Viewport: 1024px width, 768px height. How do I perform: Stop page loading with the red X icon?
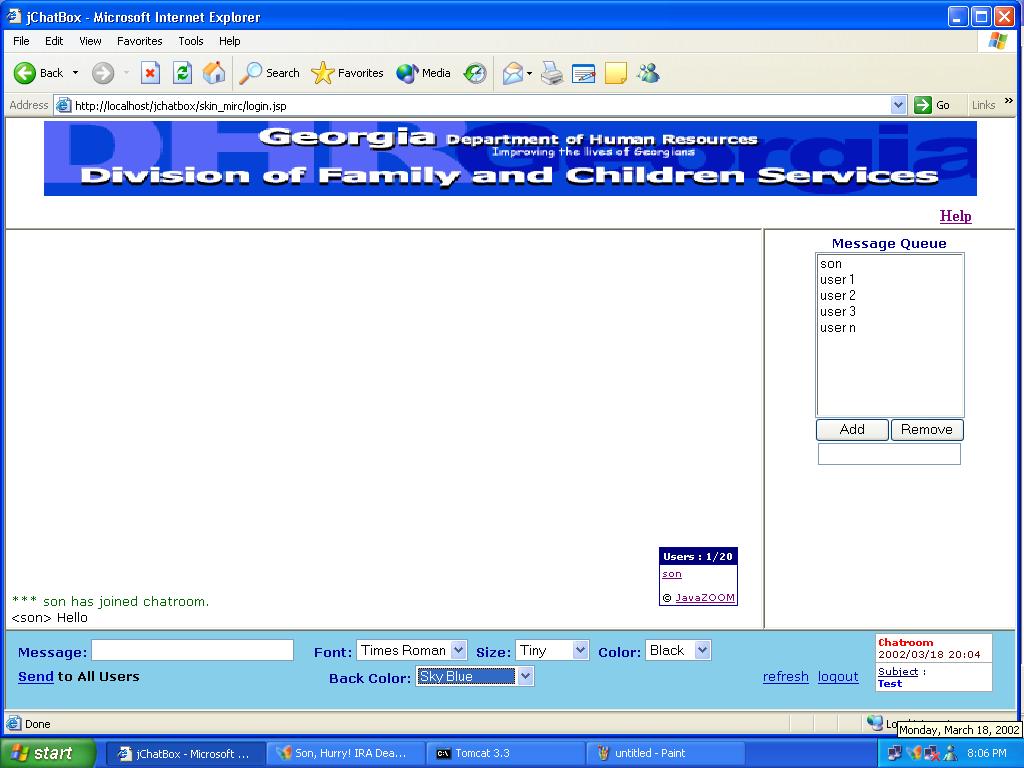click(x=150, y=73)
